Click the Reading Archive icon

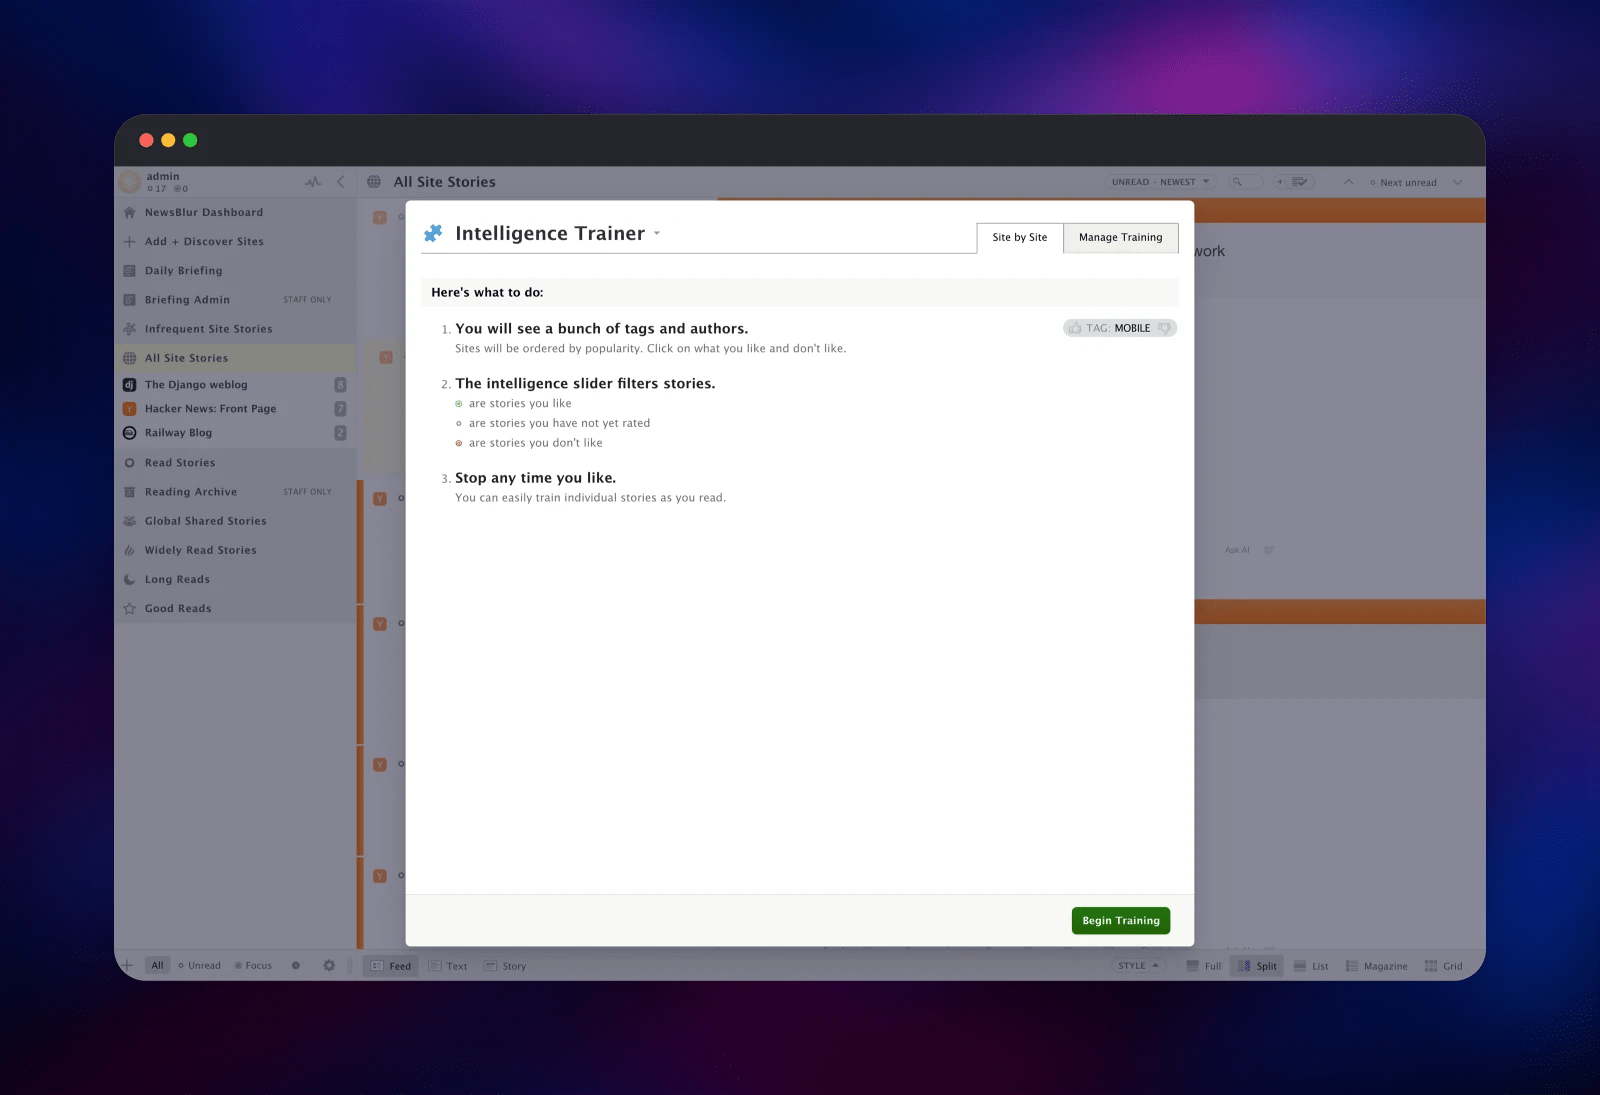[129, 491]
